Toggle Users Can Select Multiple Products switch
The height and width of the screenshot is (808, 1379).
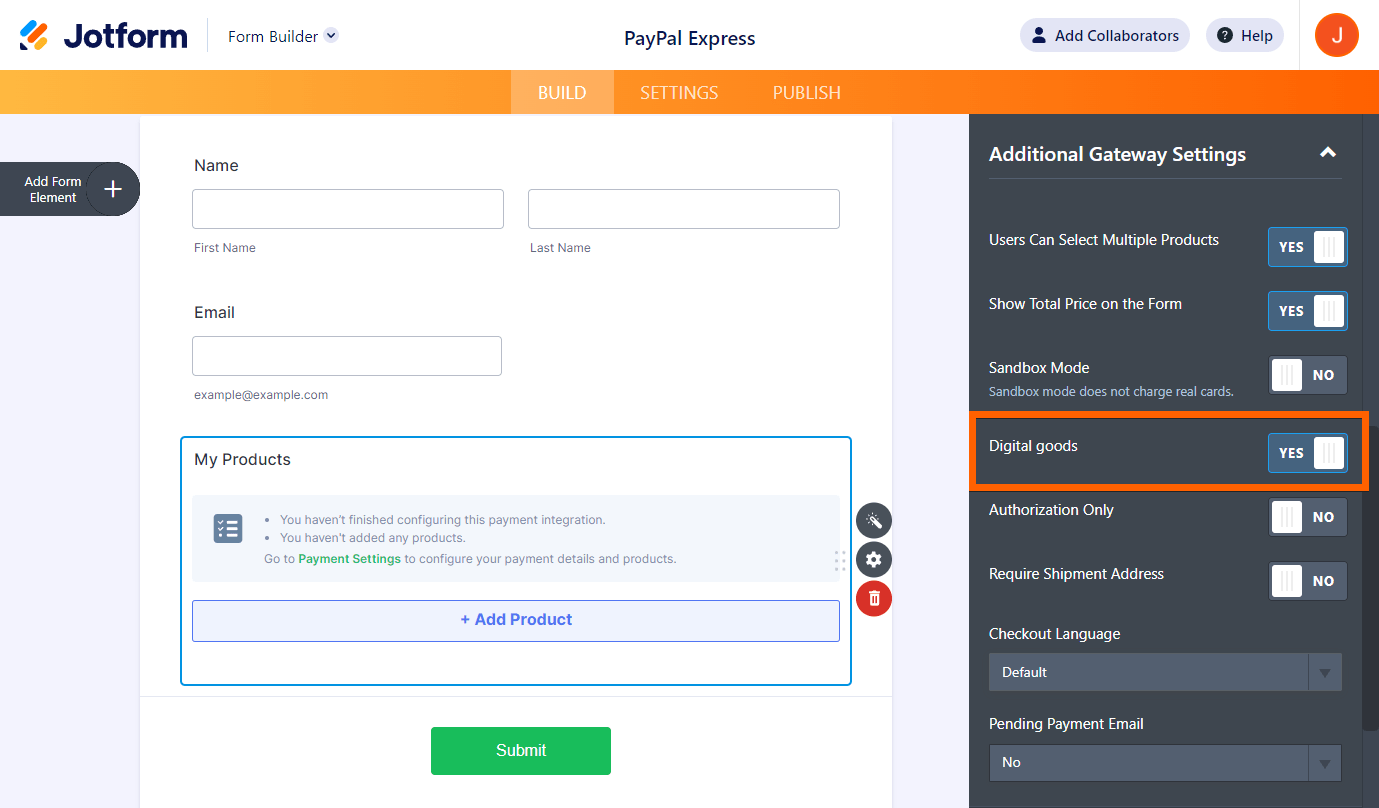click(x=1307, y=247)
